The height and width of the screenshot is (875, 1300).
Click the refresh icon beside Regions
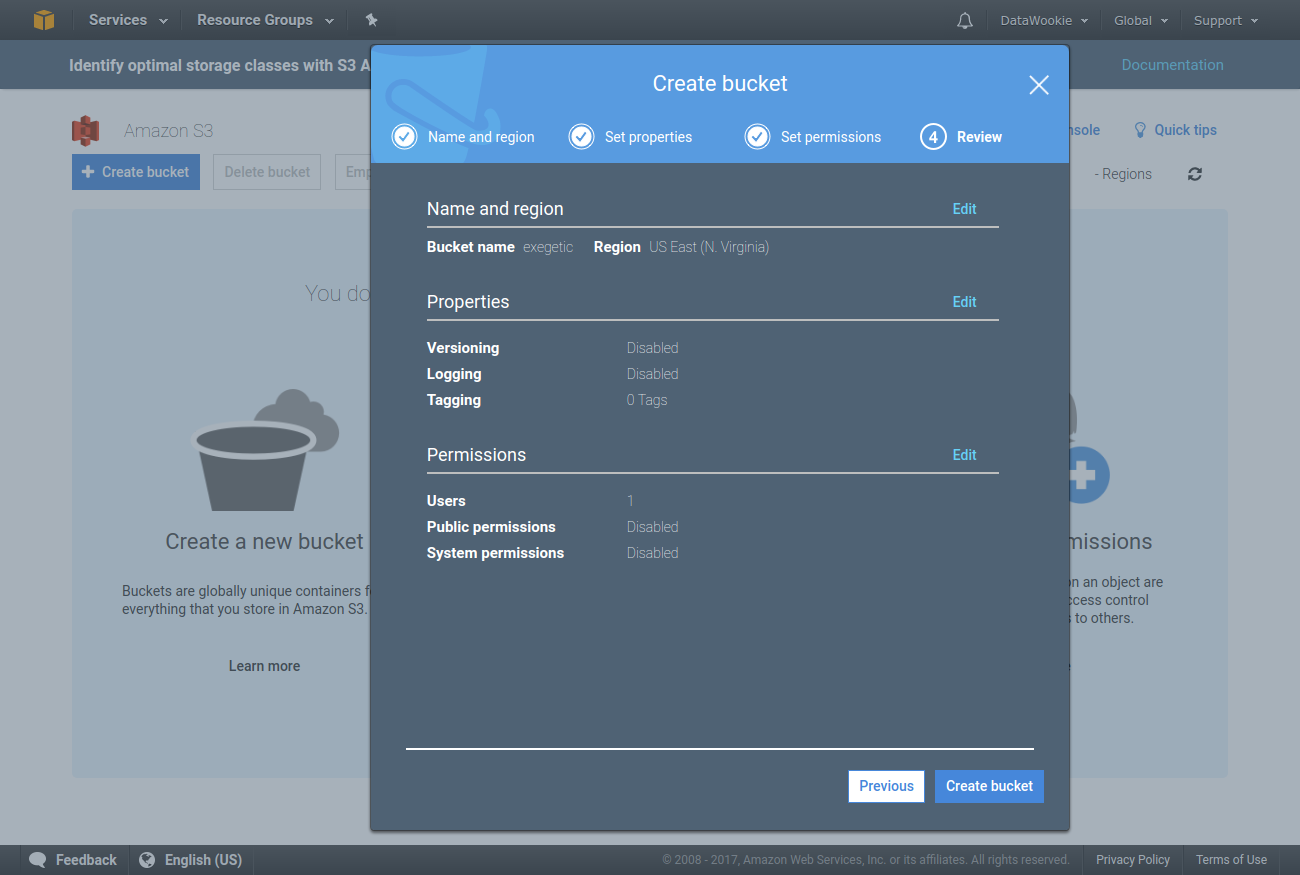coord(1194,174)
